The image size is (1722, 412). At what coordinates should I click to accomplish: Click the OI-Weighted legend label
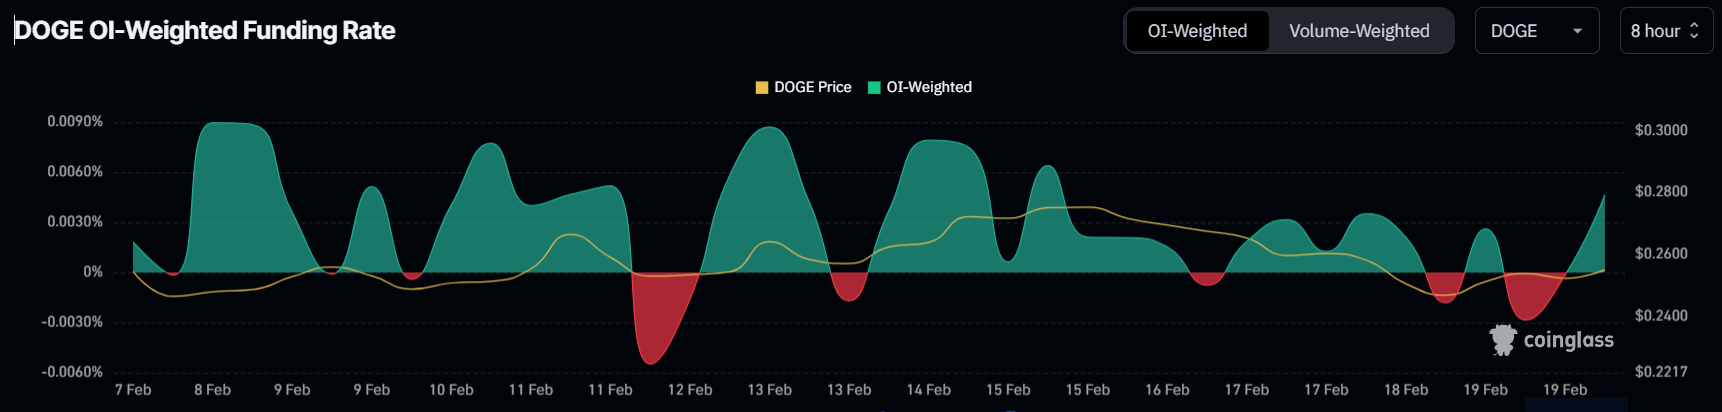(x=929, y=88)
